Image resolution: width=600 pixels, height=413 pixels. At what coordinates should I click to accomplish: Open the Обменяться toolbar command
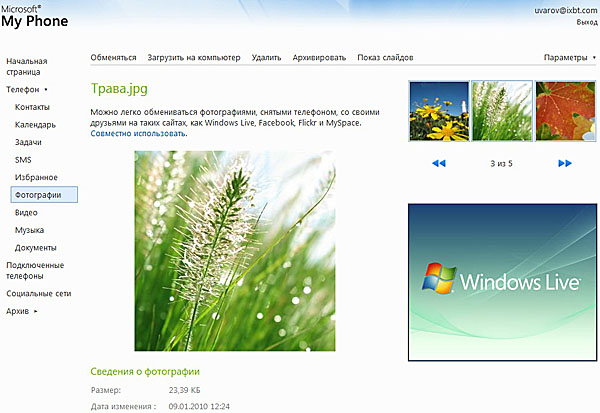click(x=113, y=57)
